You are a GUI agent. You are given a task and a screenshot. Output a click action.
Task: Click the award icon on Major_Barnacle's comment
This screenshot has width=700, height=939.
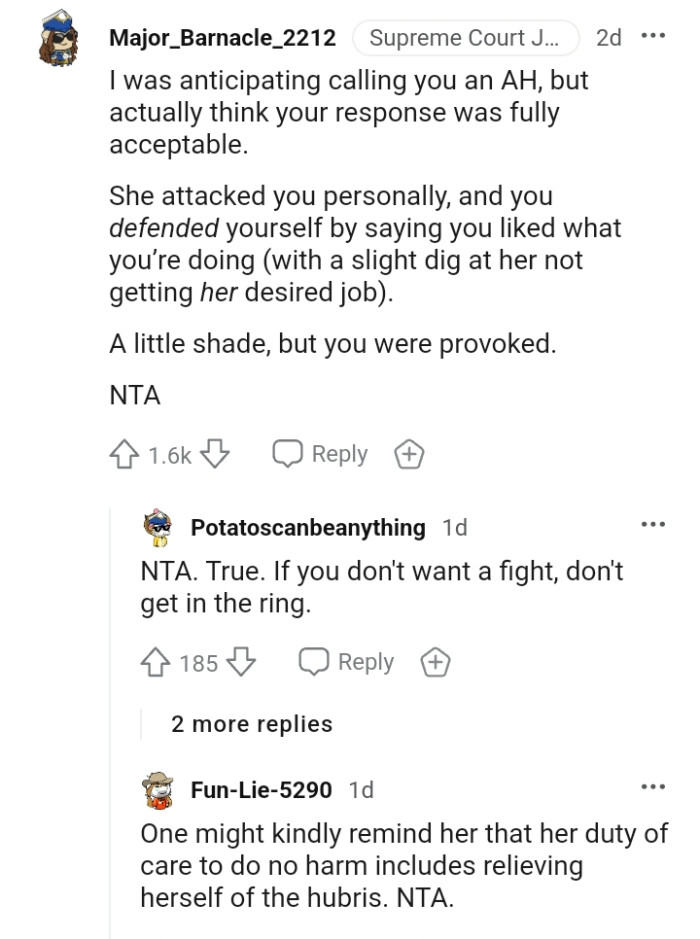(x=408, y=453)
